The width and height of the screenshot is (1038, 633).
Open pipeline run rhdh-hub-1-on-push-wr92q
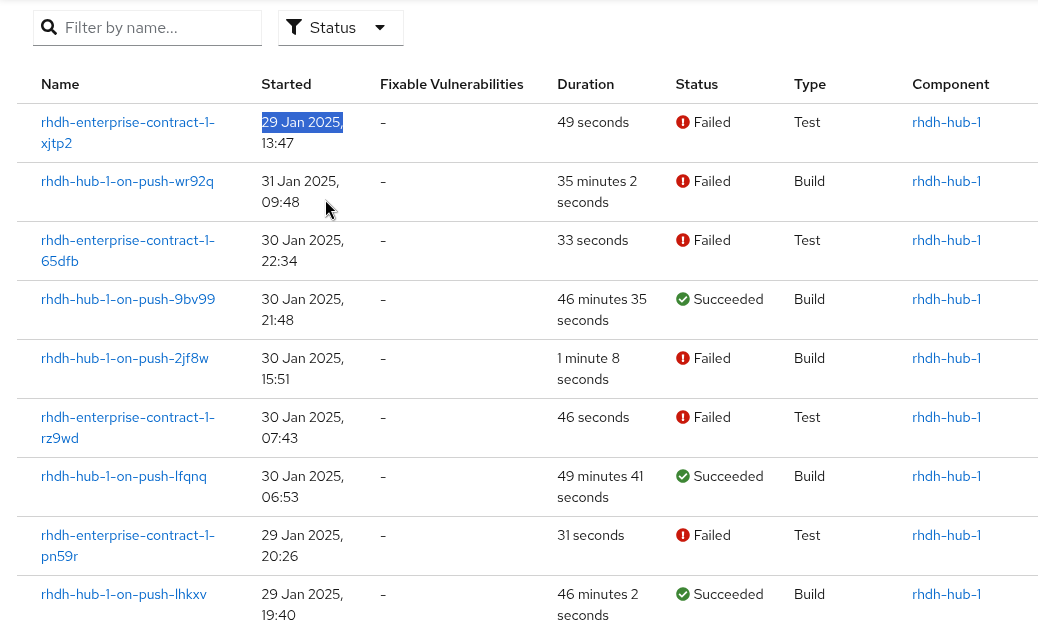coord(127,182)
